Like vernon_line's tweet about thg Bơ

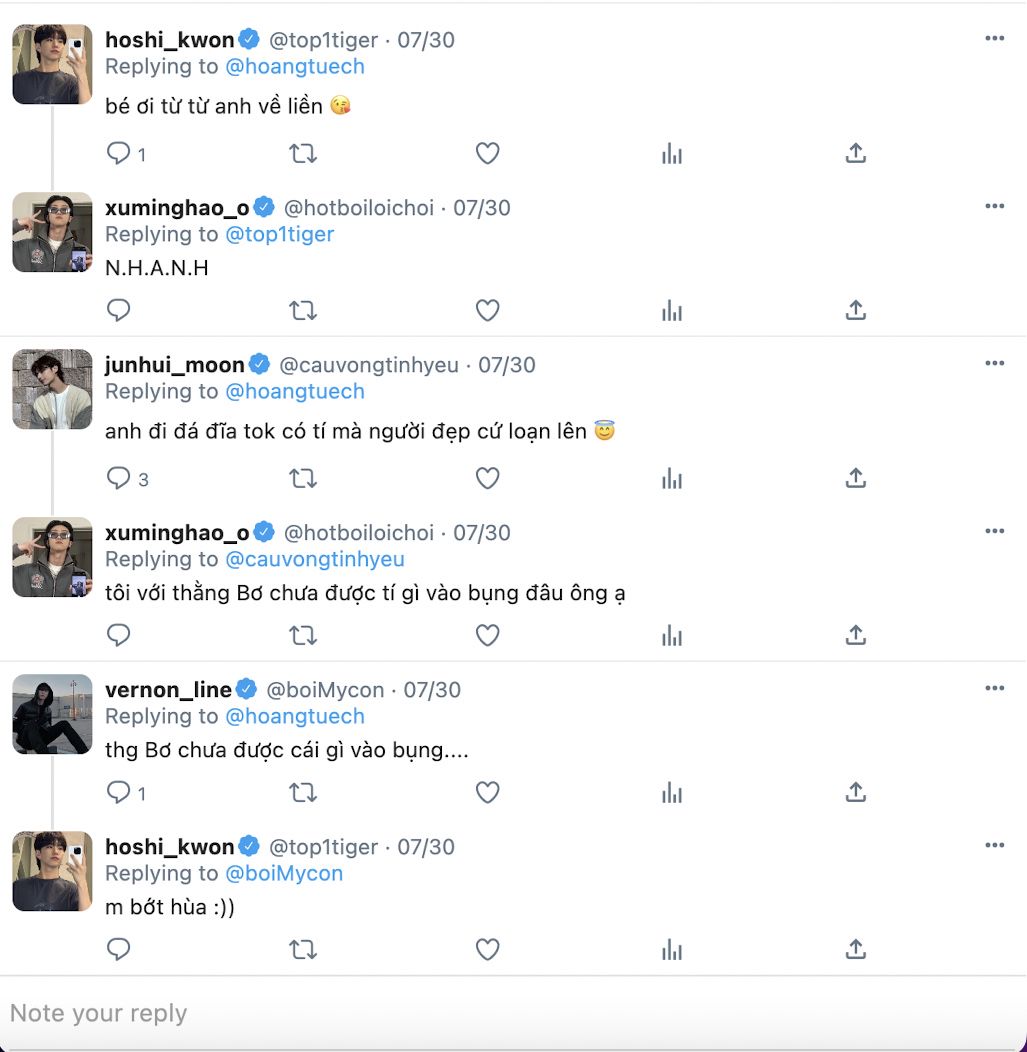[x=487, y=793]
